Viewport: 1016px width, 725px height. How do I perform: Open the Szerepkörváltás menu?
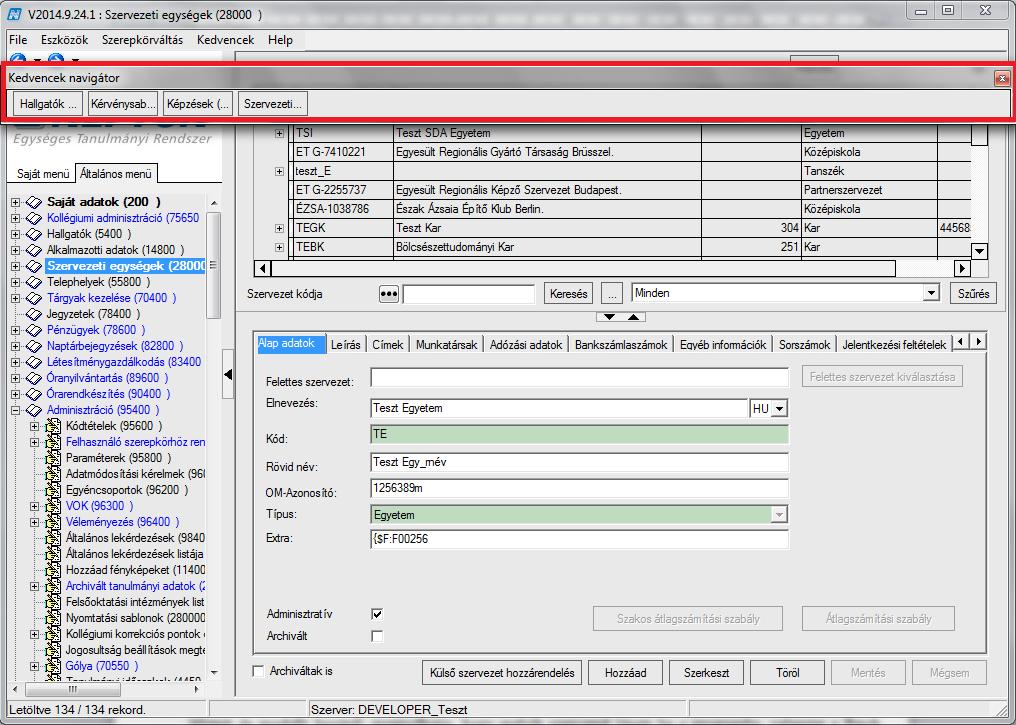pos(142,40)
